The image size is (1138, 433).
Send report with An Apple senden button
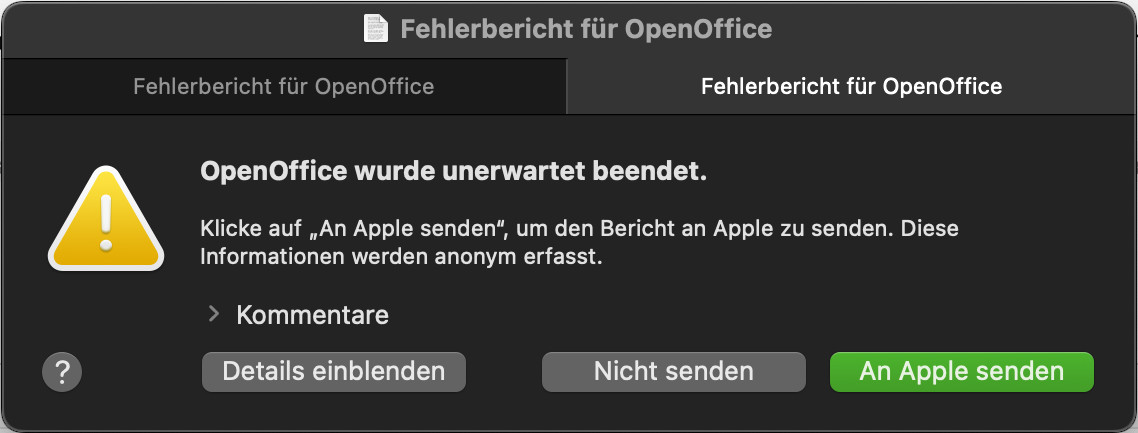[x=961, y=371]
